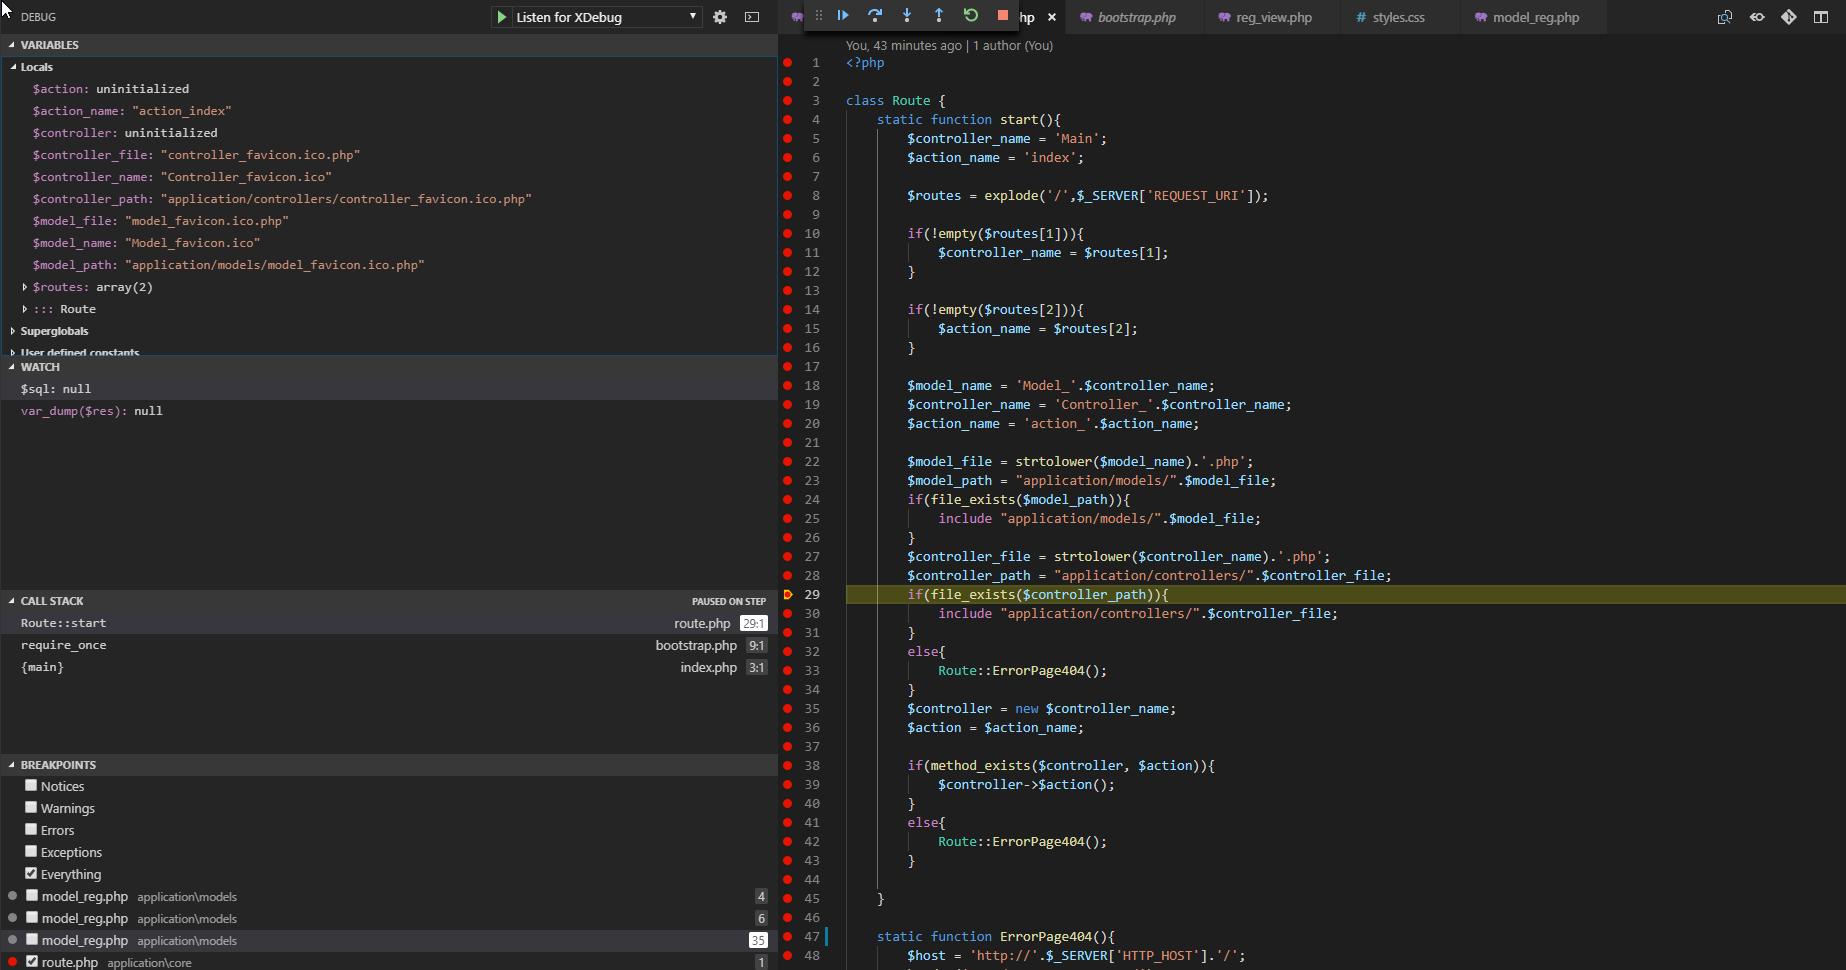
Task: Place cursor on highlighted line 29 code
Action: pos(1037,594)
